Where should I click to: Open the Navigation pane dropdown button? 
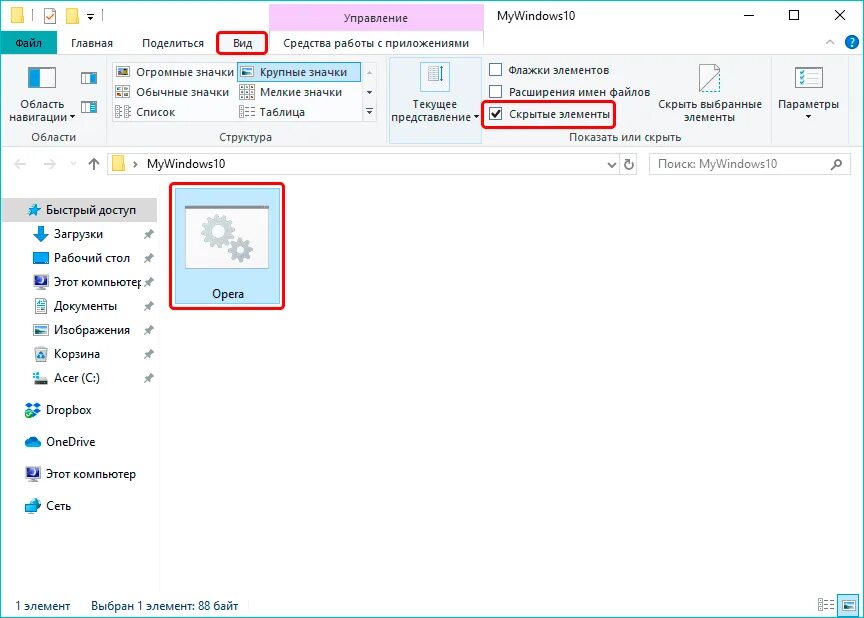(42, 94)
